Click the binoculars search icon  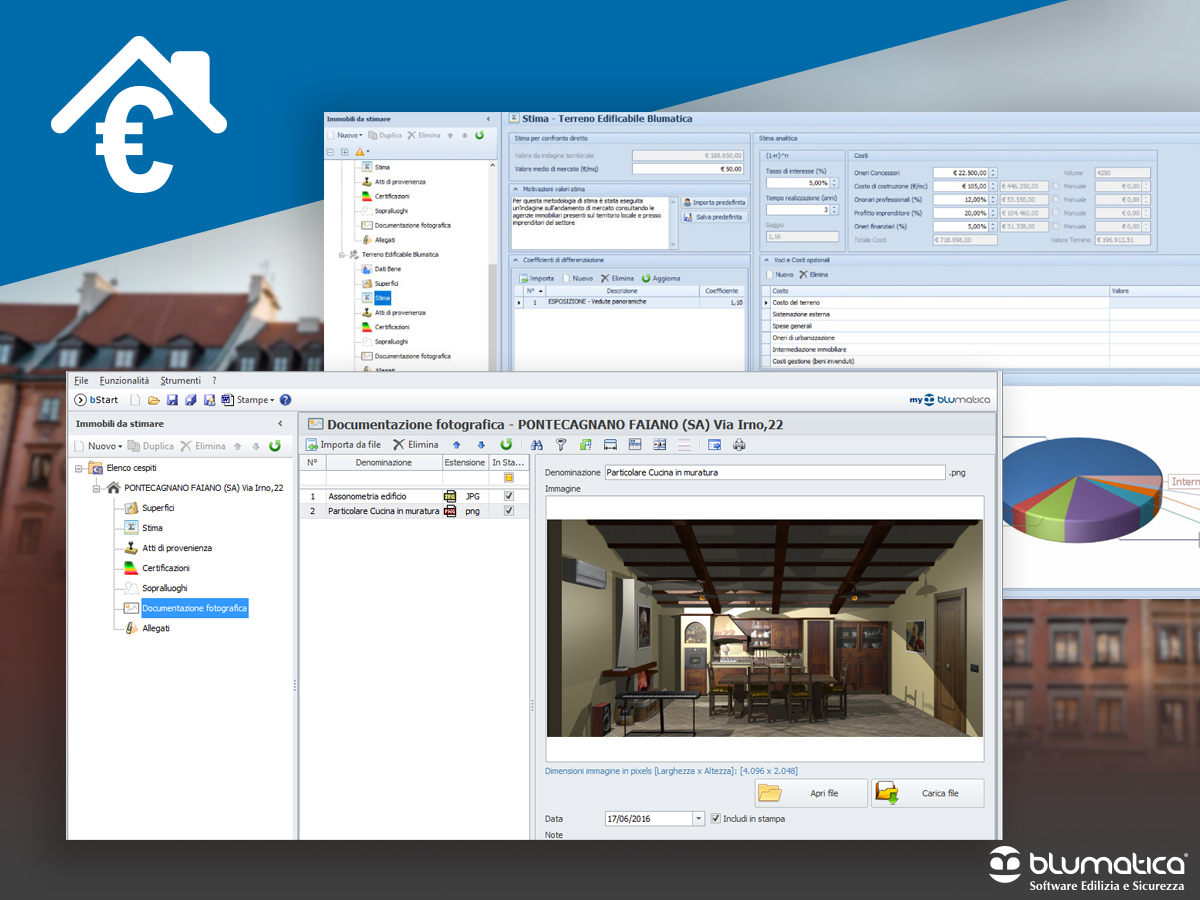[537, 445]
